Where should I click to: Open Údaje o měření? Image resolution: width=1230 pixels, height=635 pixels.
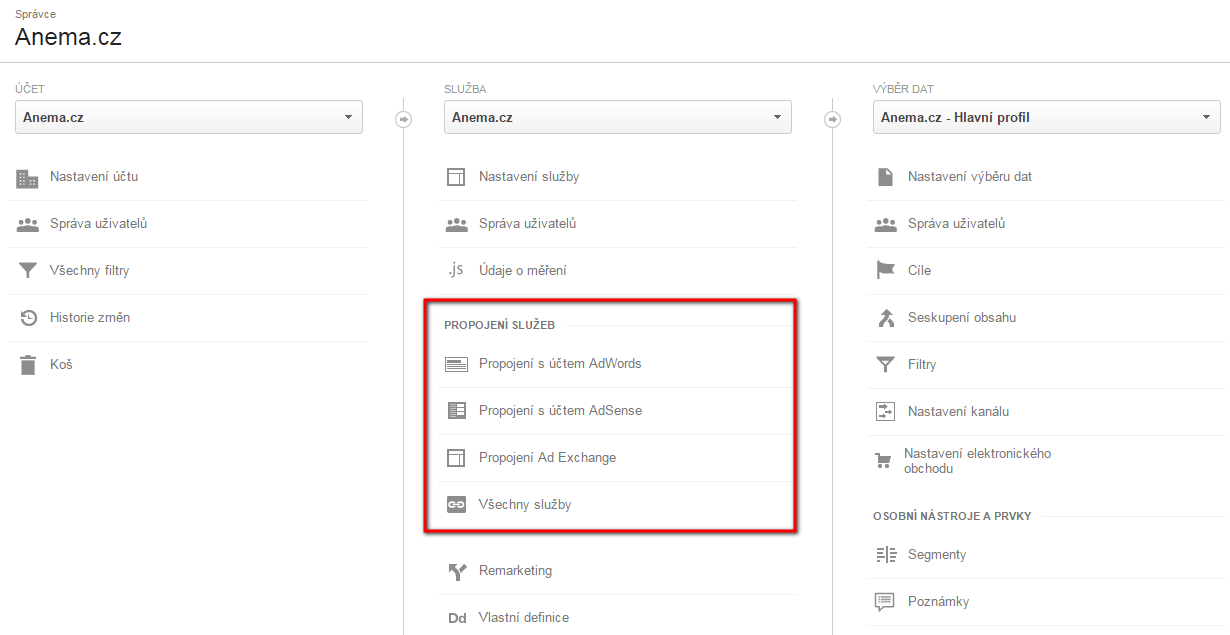[523, 271]
